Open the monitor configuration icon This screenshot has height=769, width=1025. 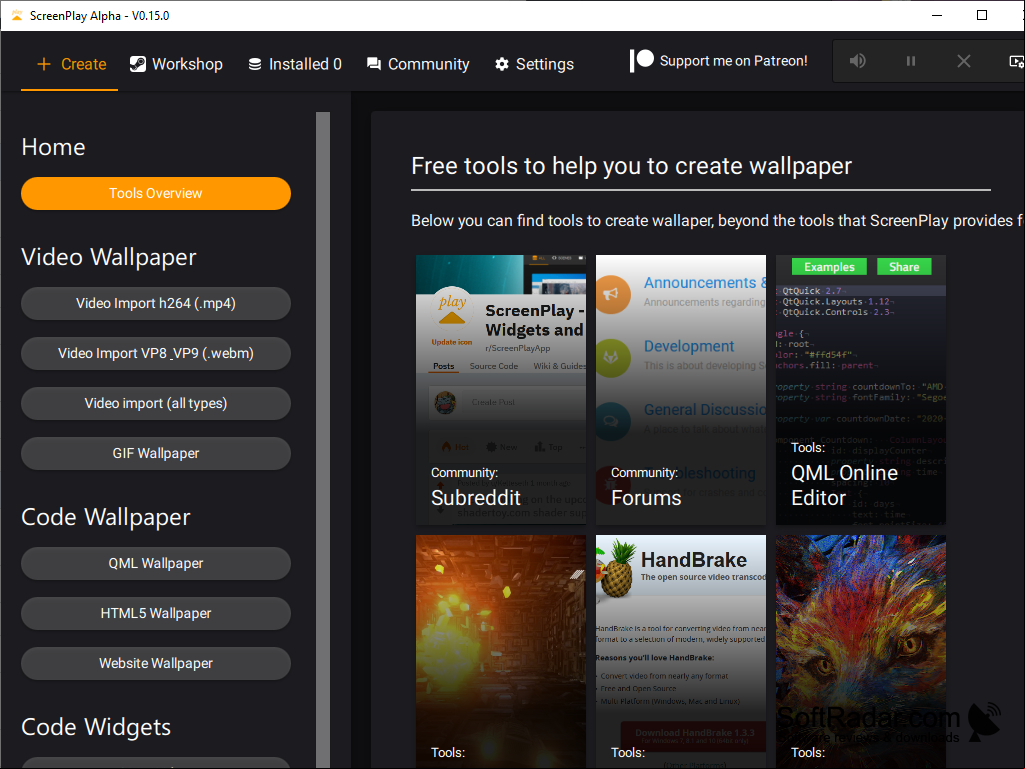[1017, 61]
